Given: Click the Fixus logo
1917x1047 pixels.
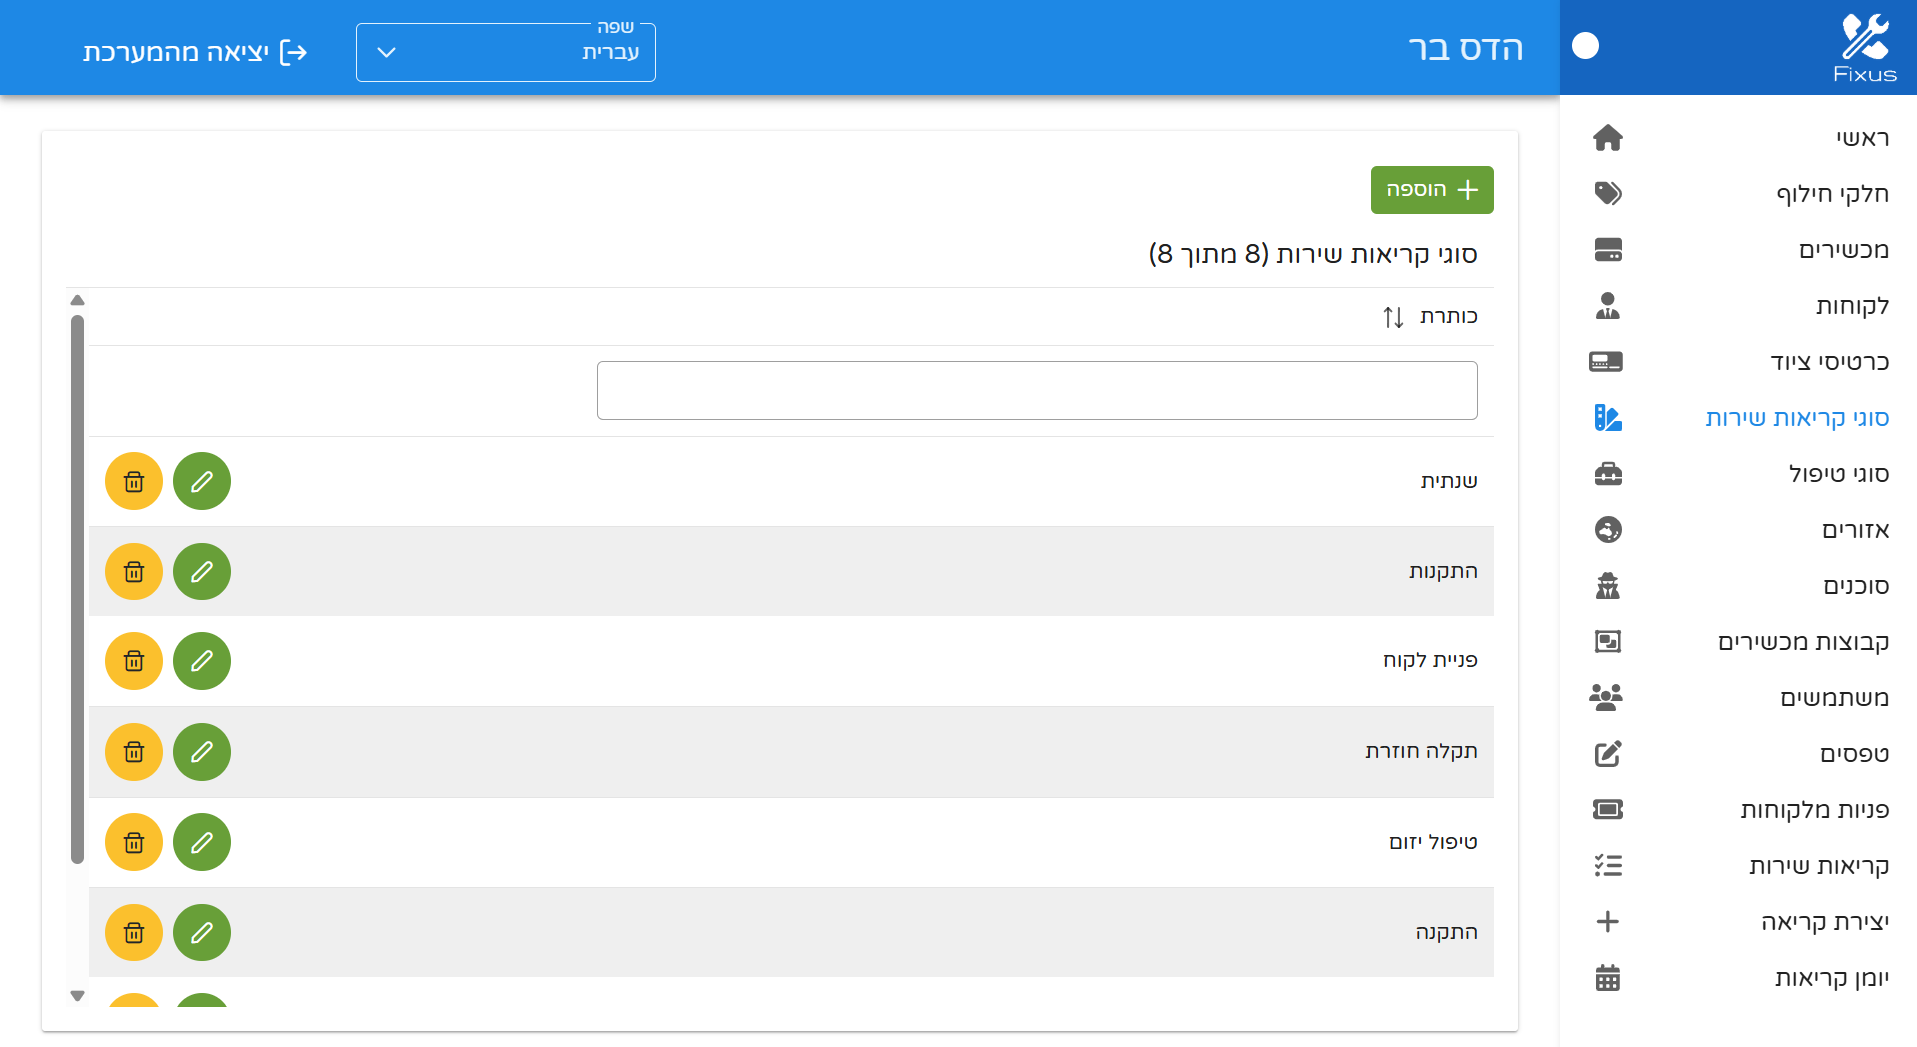Looking at the screenshot, I should point(1865,48).
